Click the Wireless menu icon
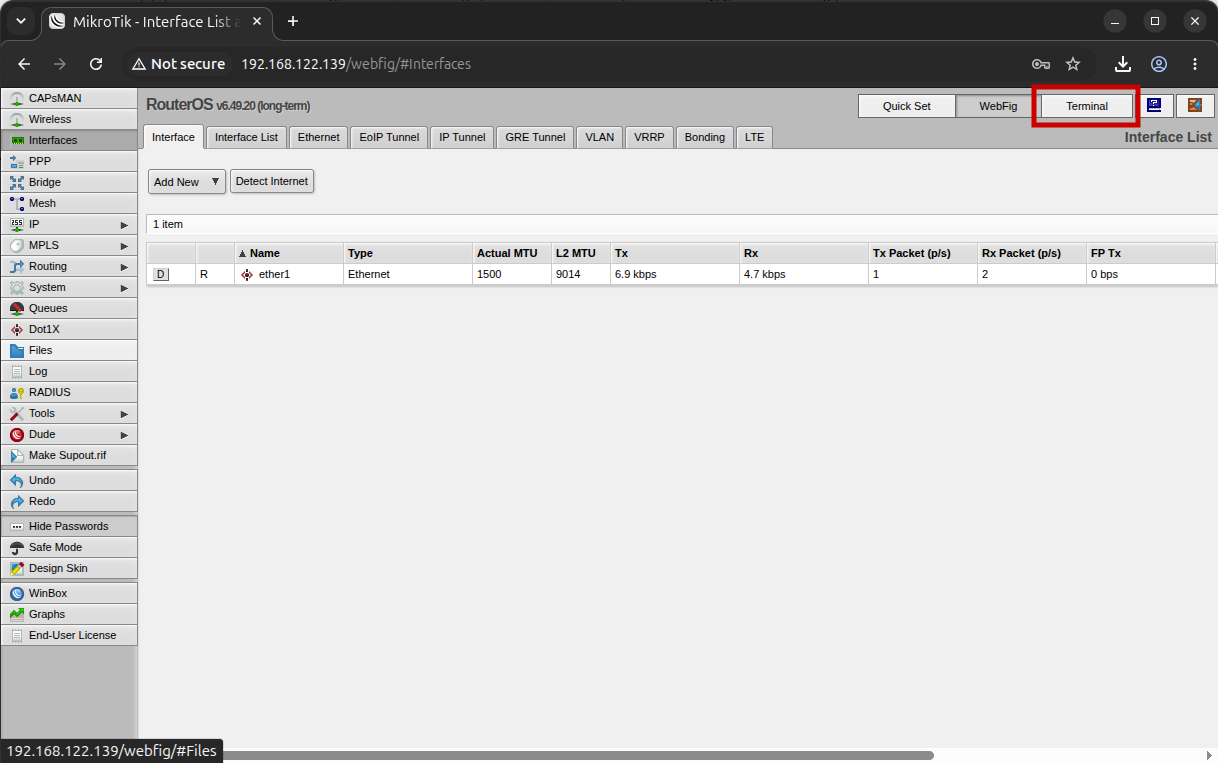This screenshot has width=1218, height=763. coord(17,119)
